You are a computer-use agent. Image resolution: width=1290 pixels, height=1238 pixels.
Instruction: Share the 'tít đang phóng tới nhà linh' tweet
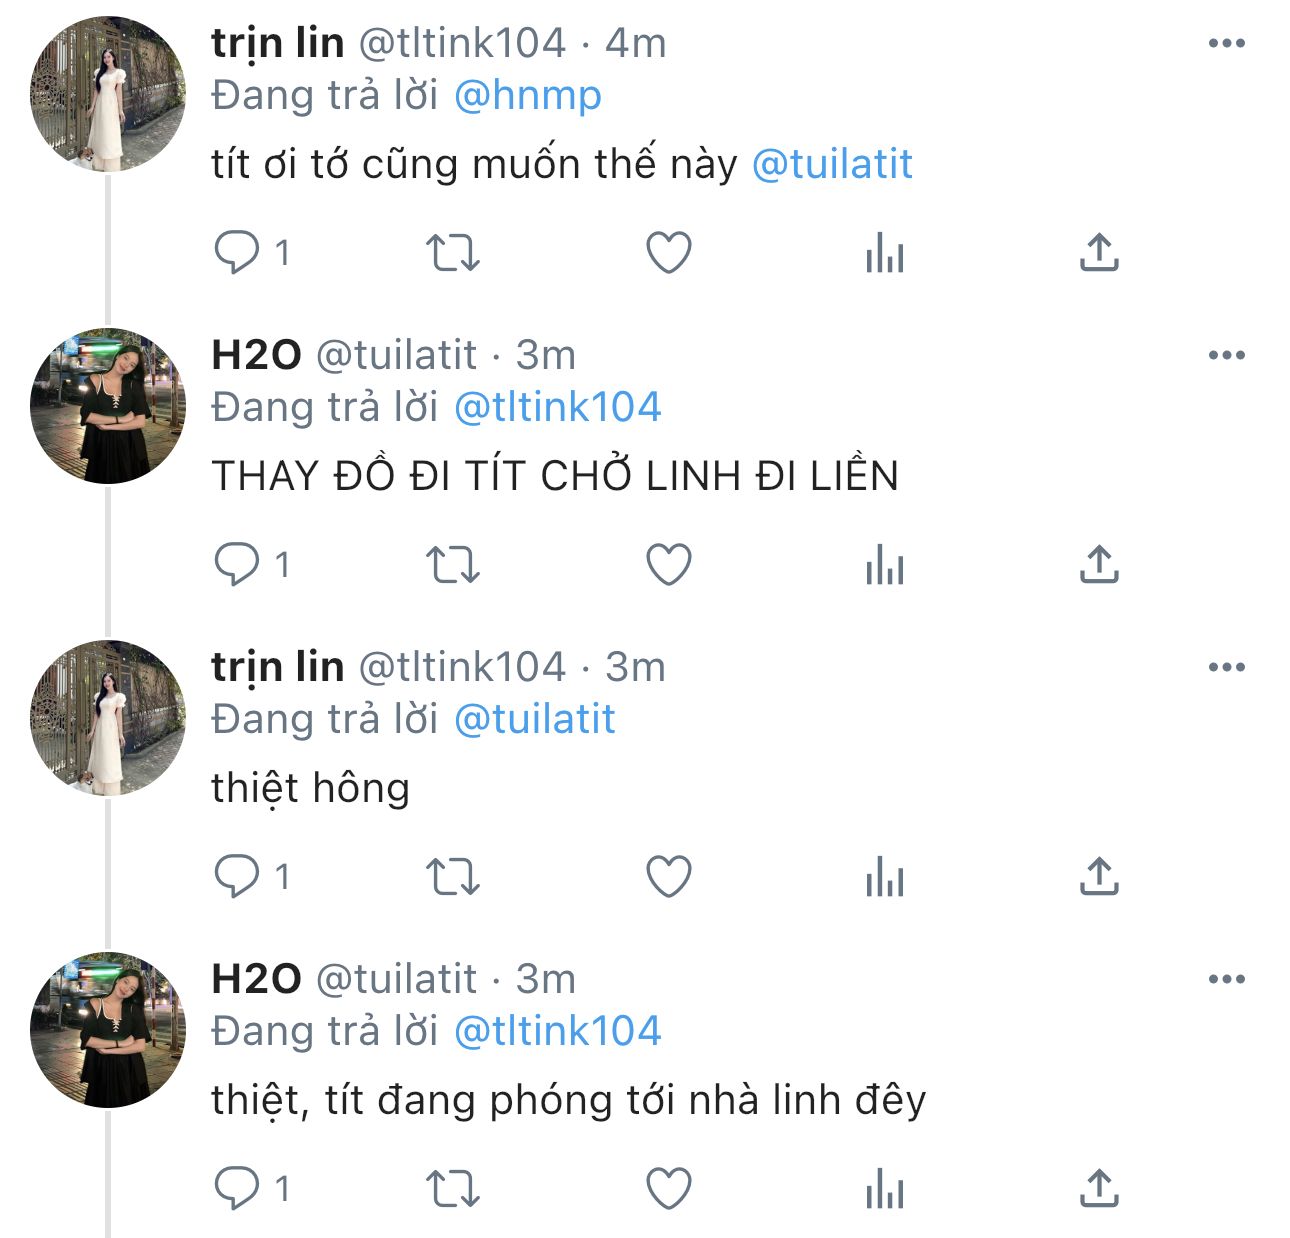(1098, 1189)
